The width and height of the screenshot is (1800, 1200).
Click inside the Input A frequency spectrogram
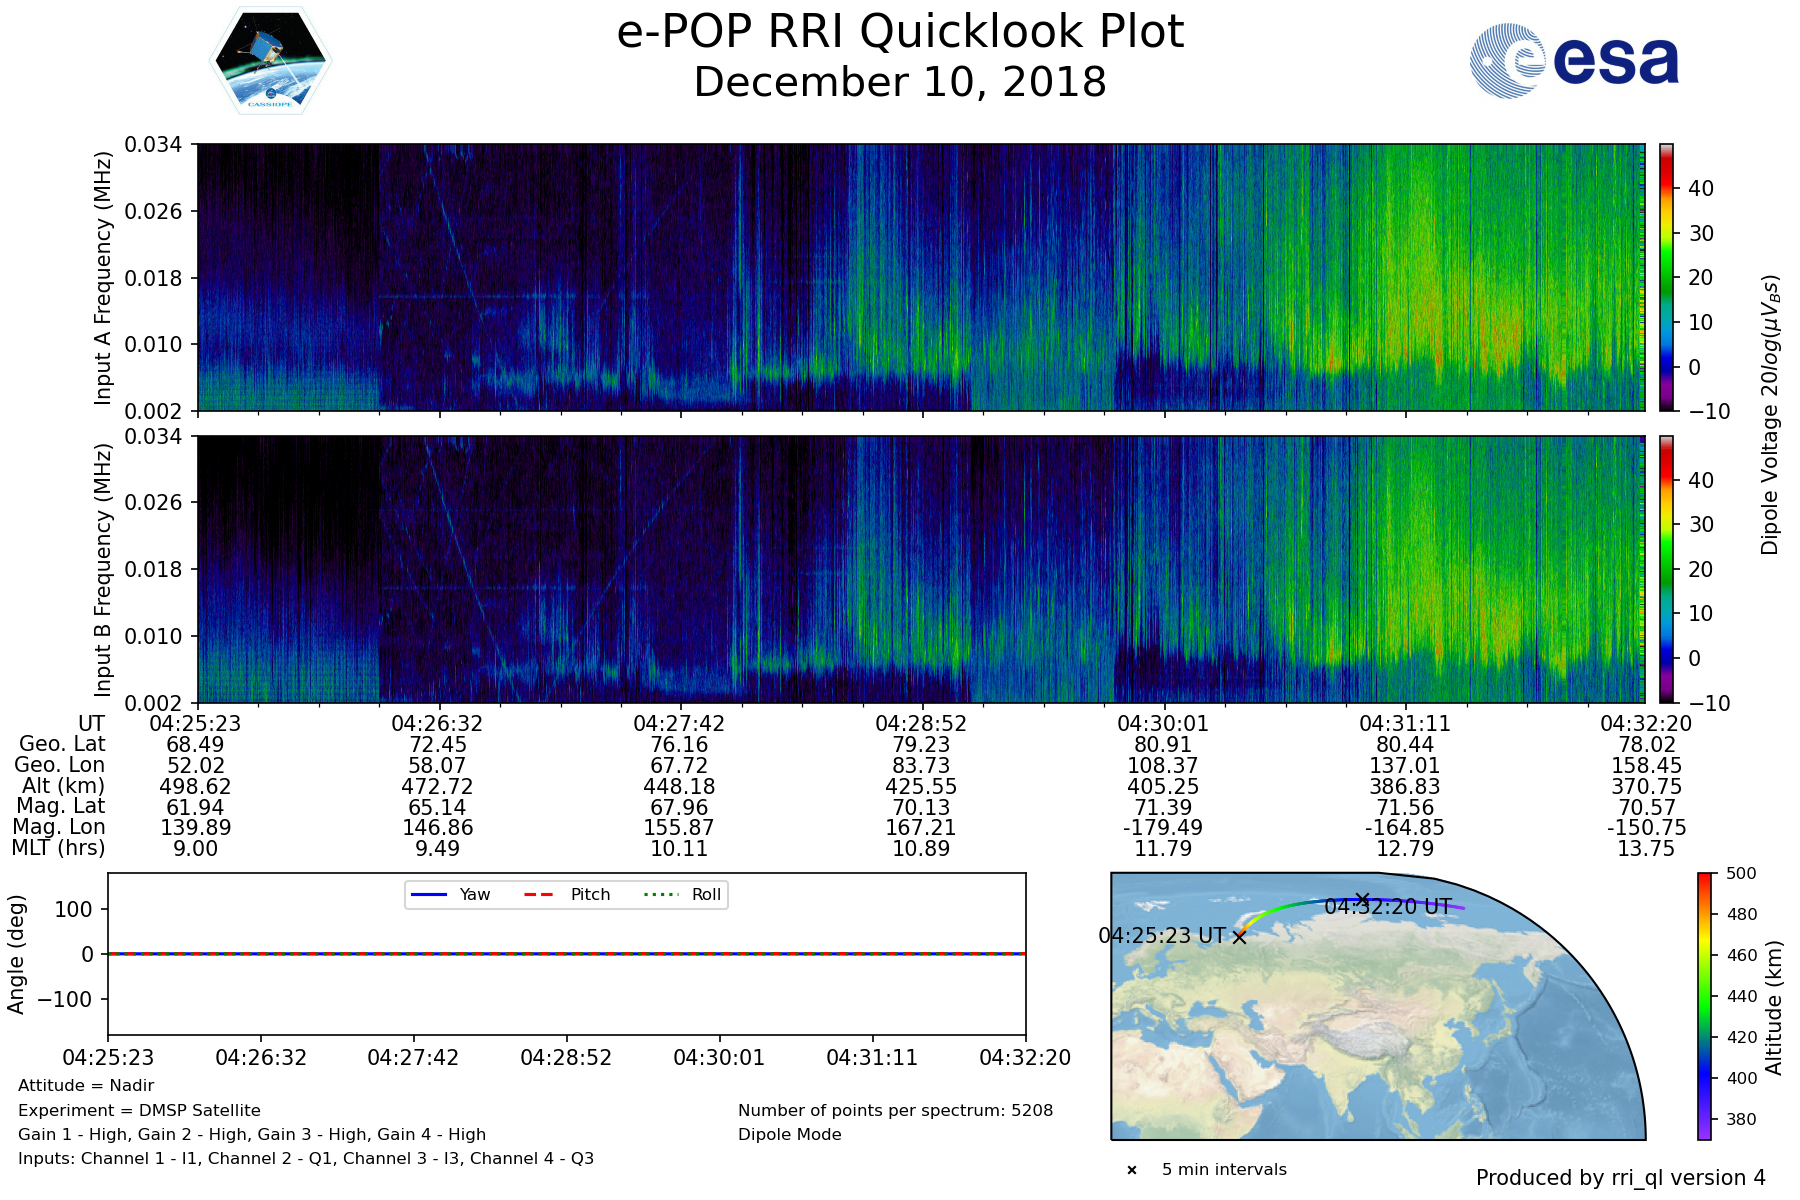[x=920, y=277]
